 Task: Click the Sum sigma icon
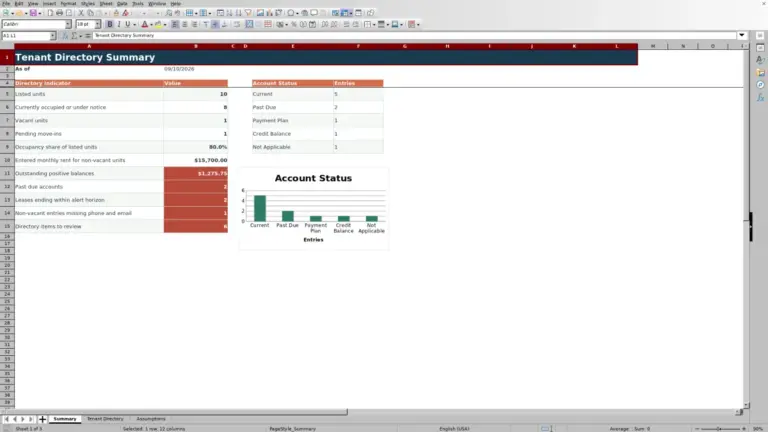[x=74, y=36]
